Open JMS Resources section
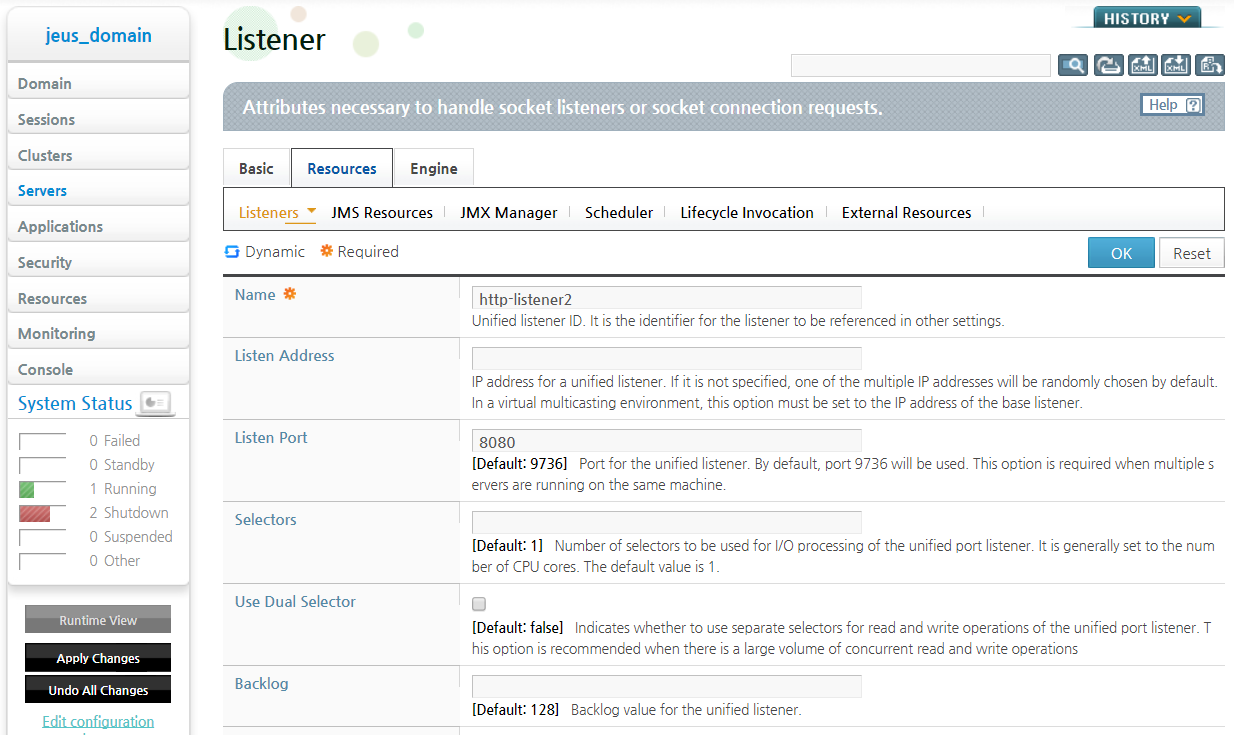 pos(382,213)
